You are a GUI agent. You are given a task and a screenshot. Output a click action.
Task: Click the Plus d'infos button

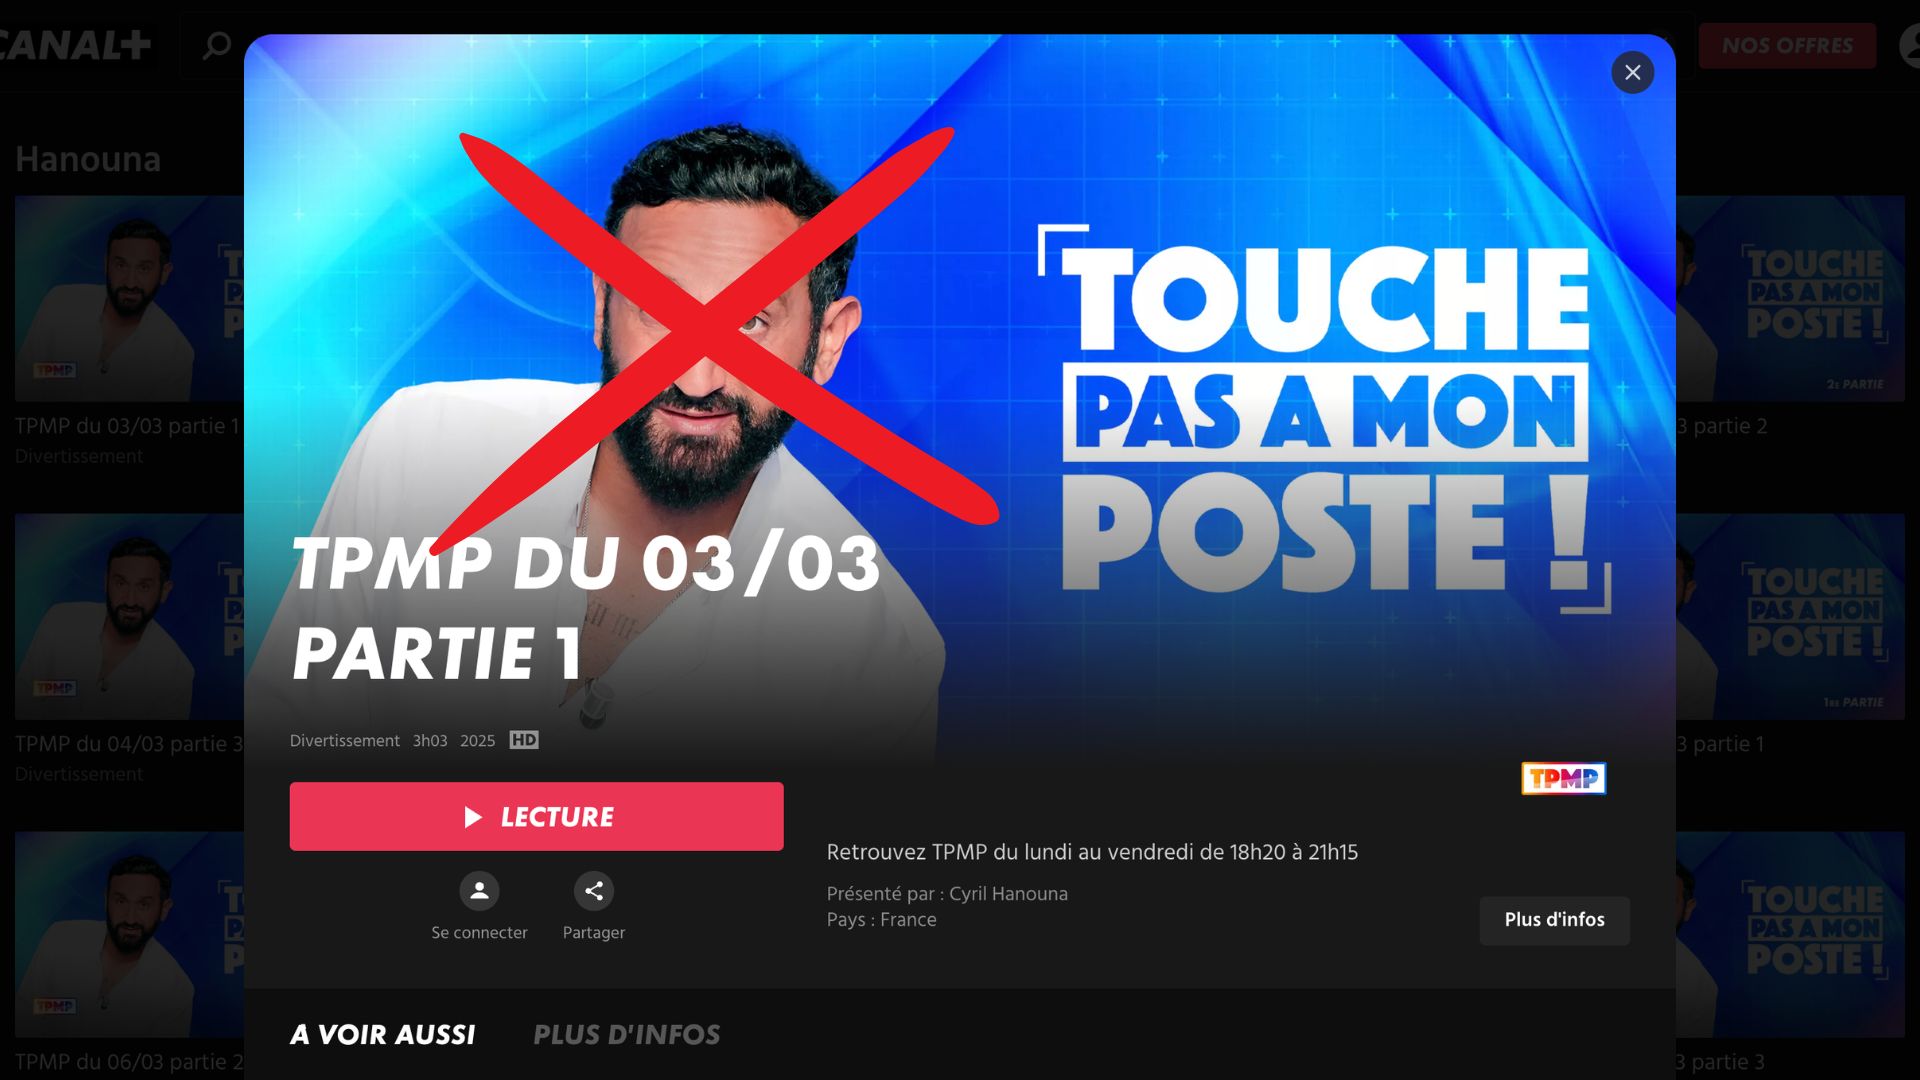(1555, 920)
